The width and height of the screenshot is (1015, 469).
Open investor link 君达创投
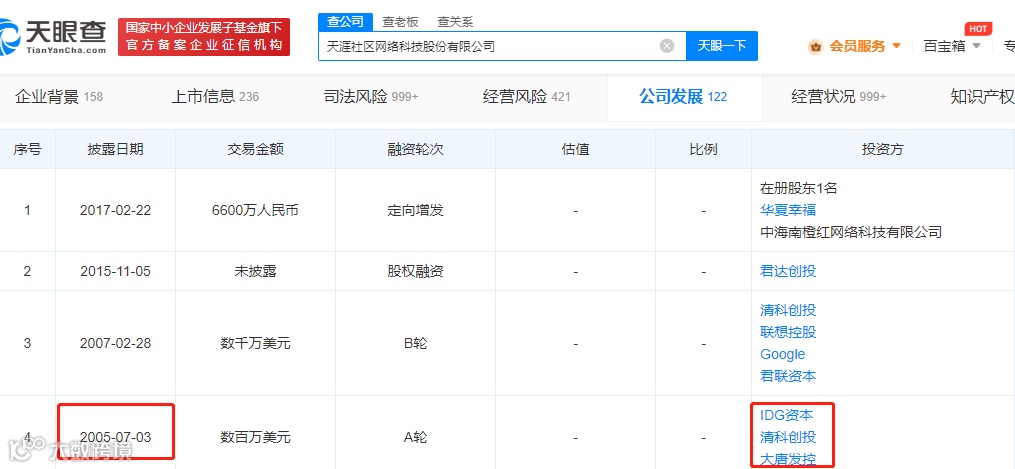tap(788, 271)
